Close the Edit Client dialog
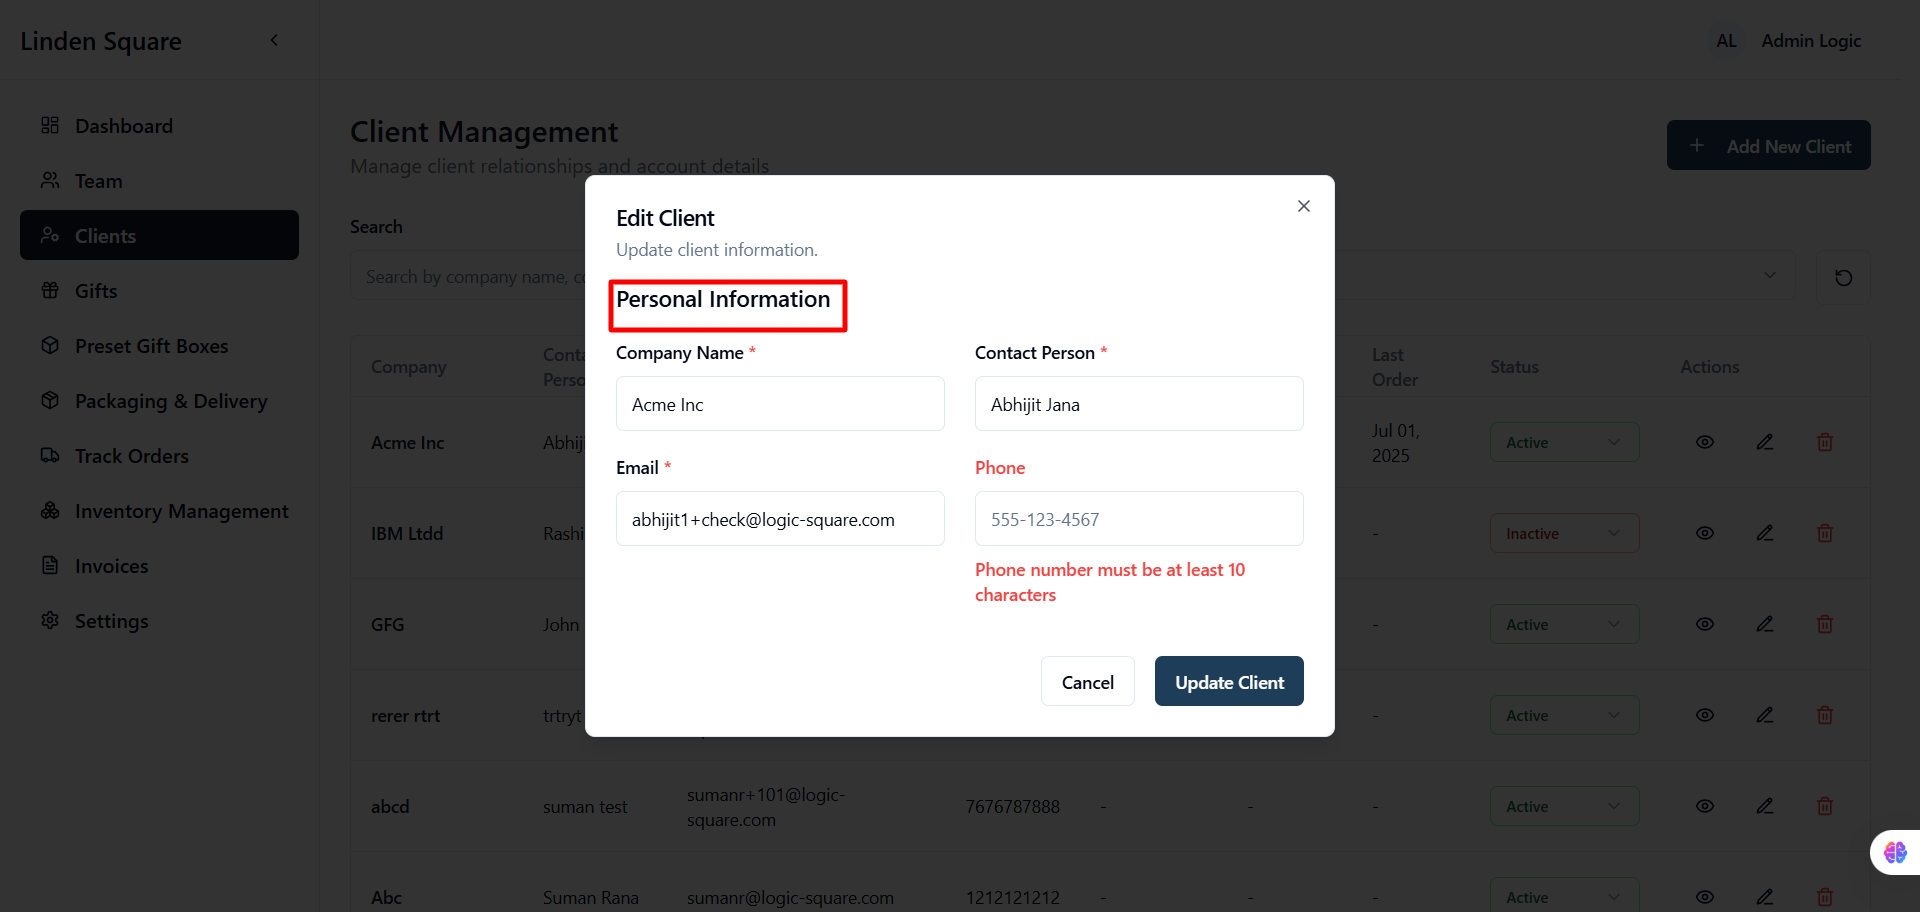Viewport: 1920px width, 912px height. click(x=1303, y=206)
